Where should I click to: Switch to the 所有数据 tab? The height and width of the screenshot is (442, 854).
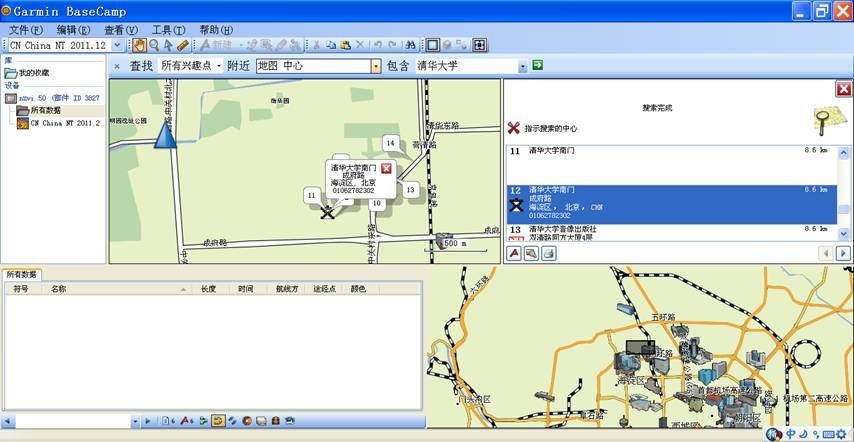pos(22,275)
